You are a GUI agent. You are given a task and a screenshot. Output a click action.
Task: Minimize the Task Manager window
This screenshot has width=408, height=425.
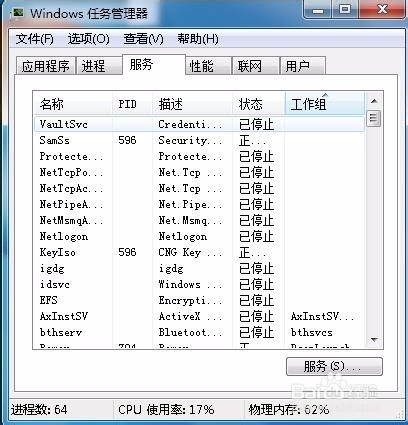[x=318, y=10]
